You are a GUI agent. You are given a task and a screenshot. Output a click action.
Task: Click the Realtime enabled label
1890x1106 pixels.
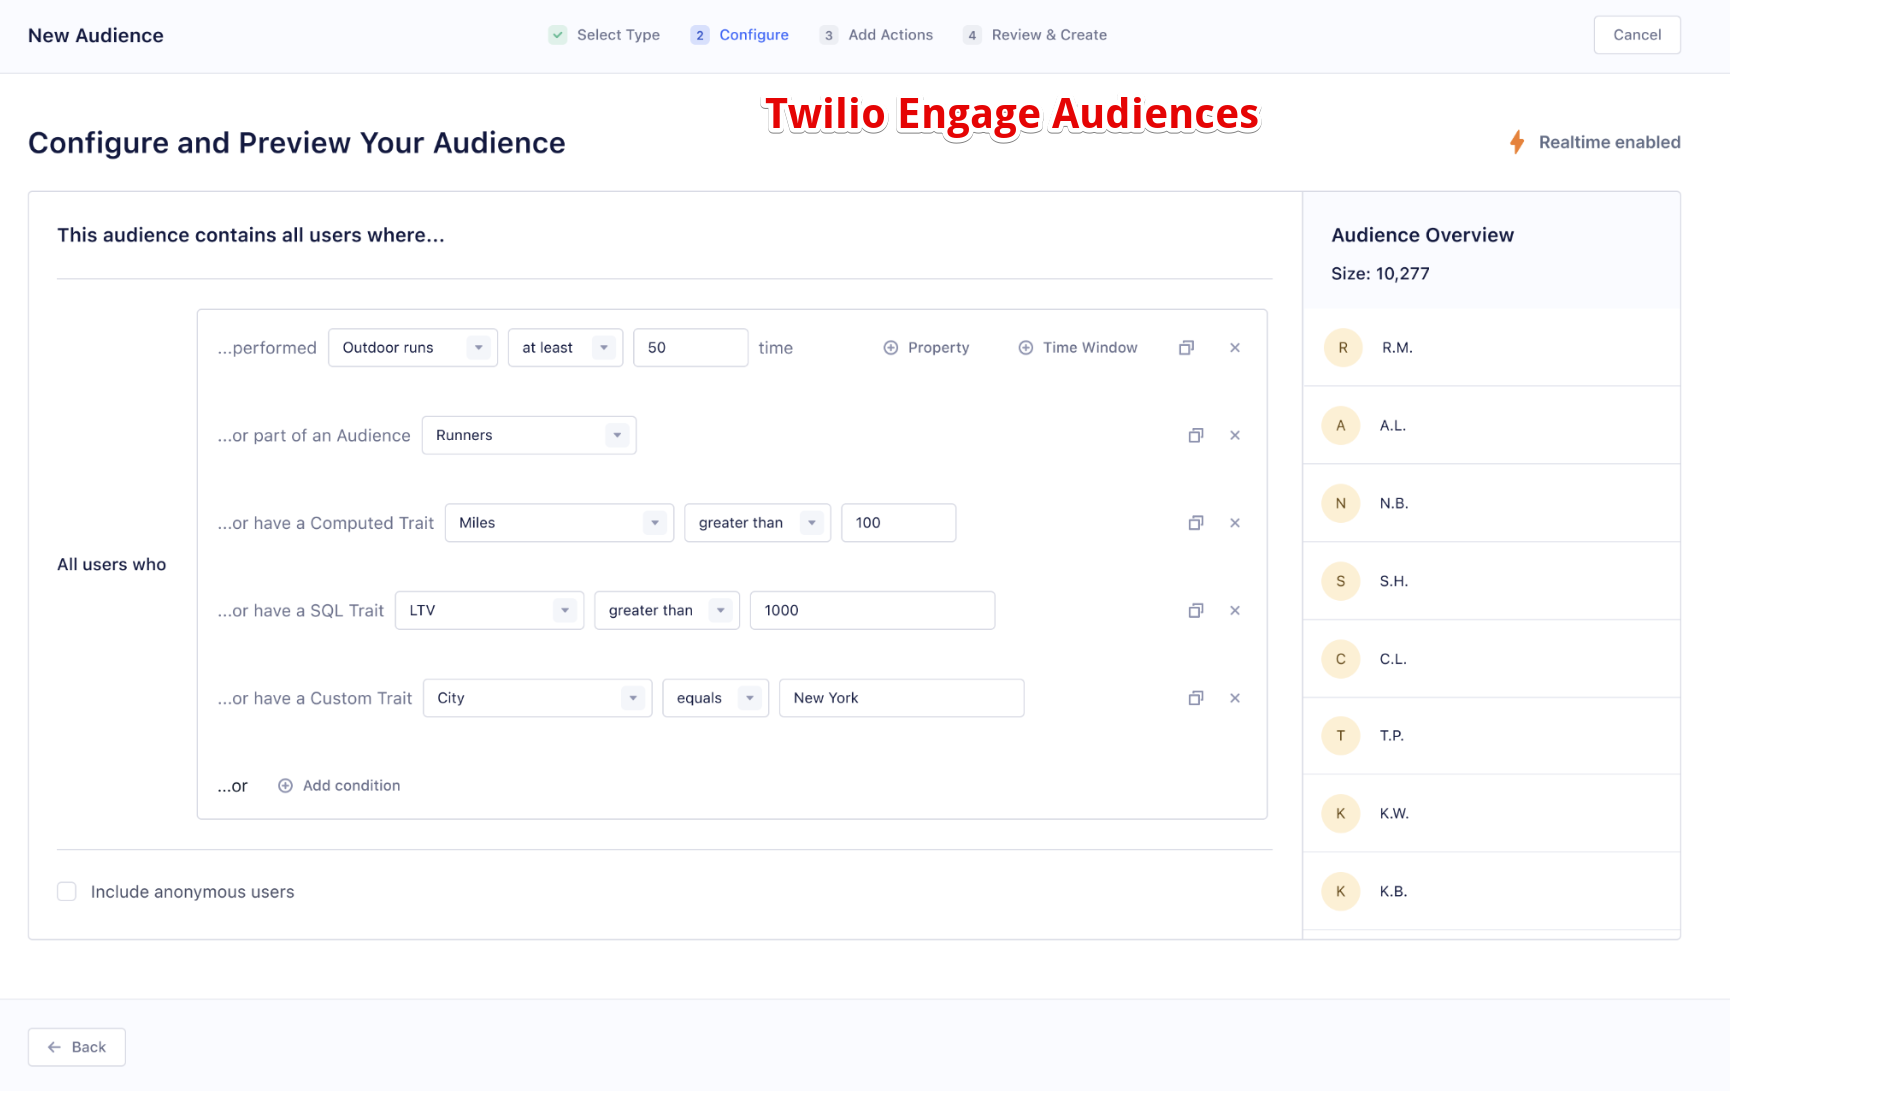[x=1610, y=142]
